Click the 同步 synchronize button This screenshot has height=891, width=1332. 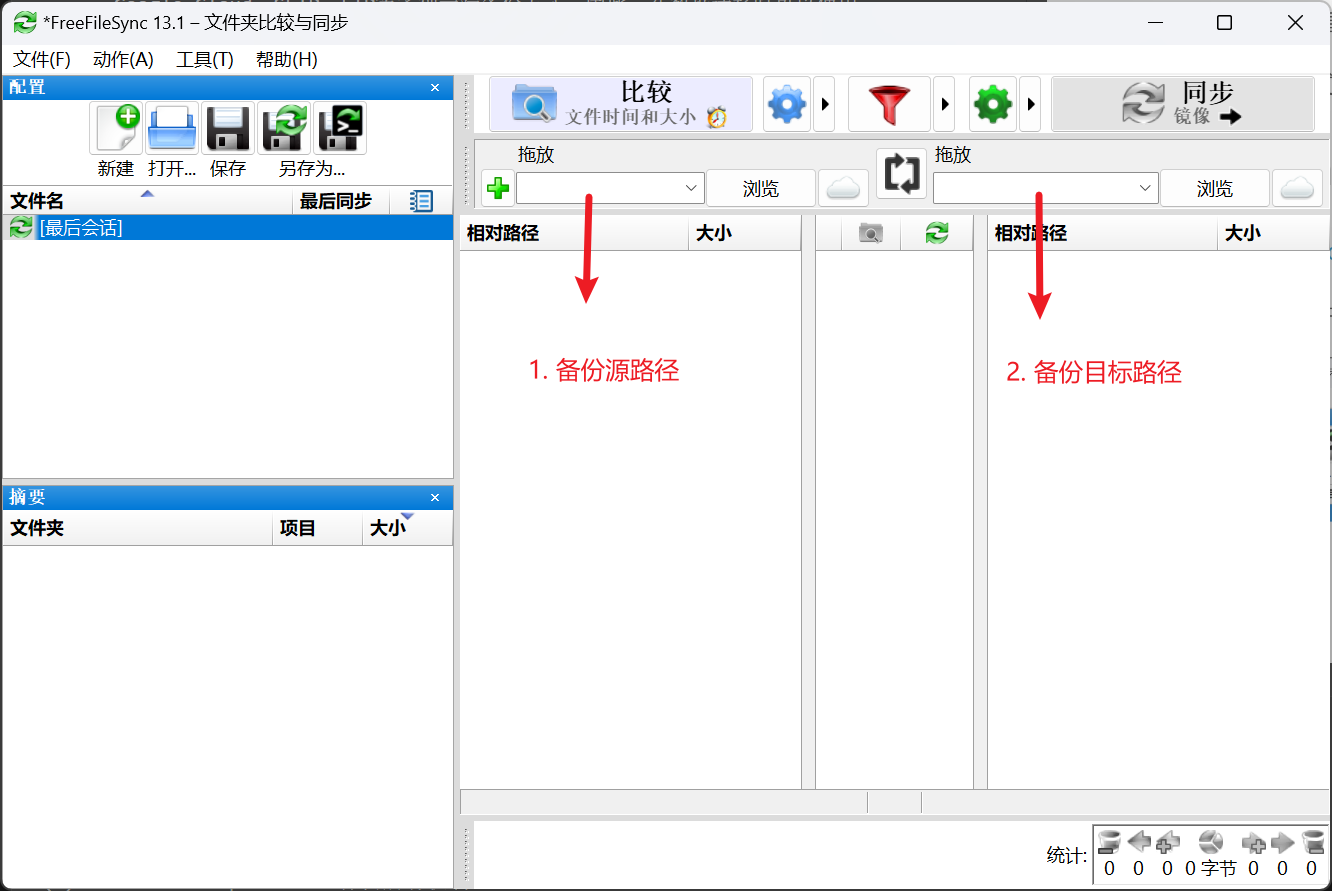(1183, 104)
